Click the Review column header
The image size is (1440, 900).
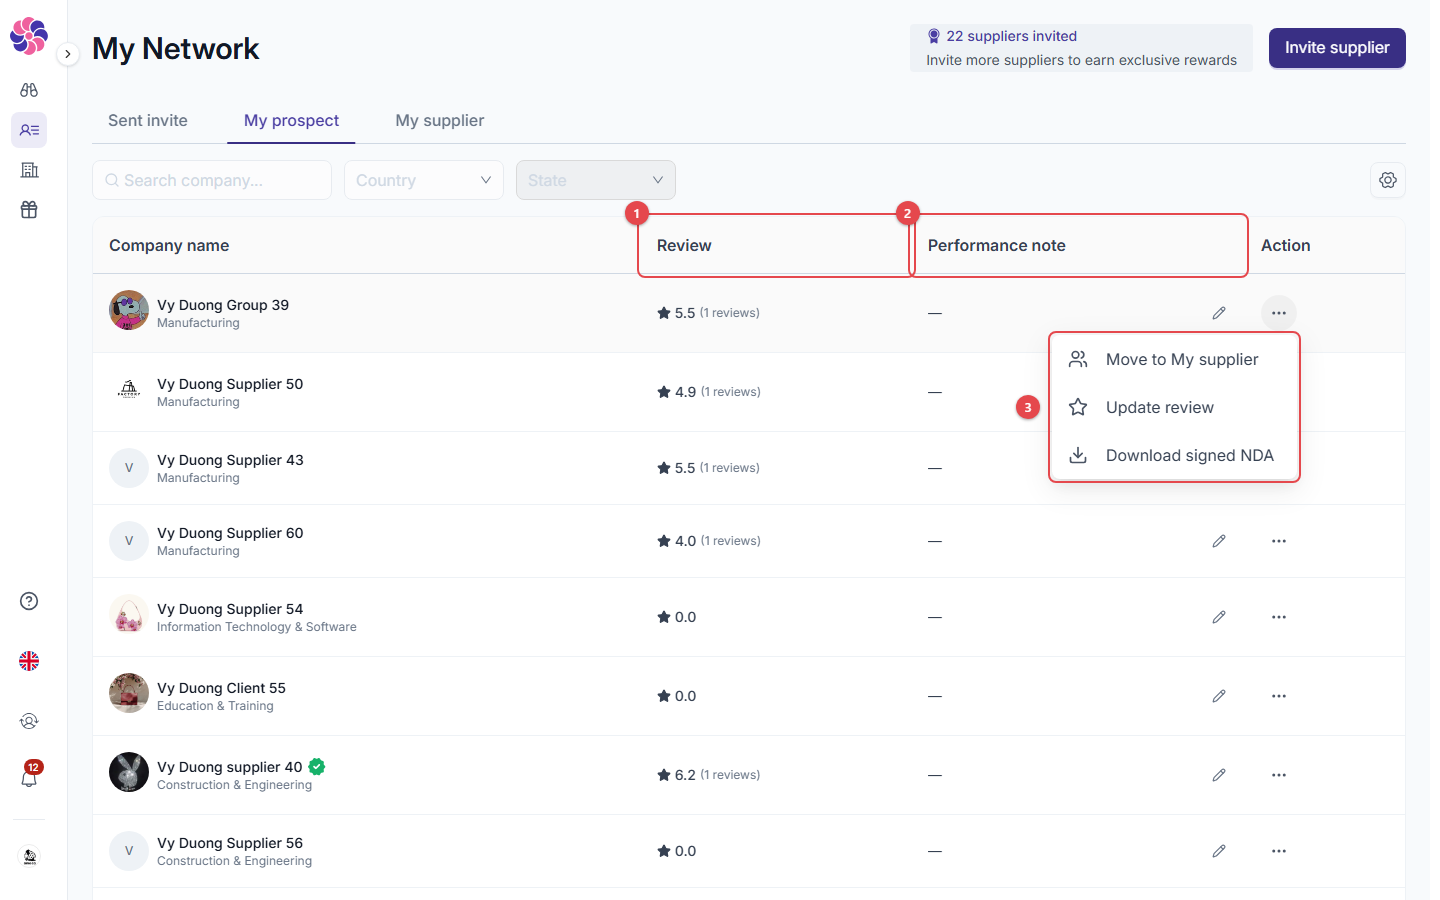point(684,245)
